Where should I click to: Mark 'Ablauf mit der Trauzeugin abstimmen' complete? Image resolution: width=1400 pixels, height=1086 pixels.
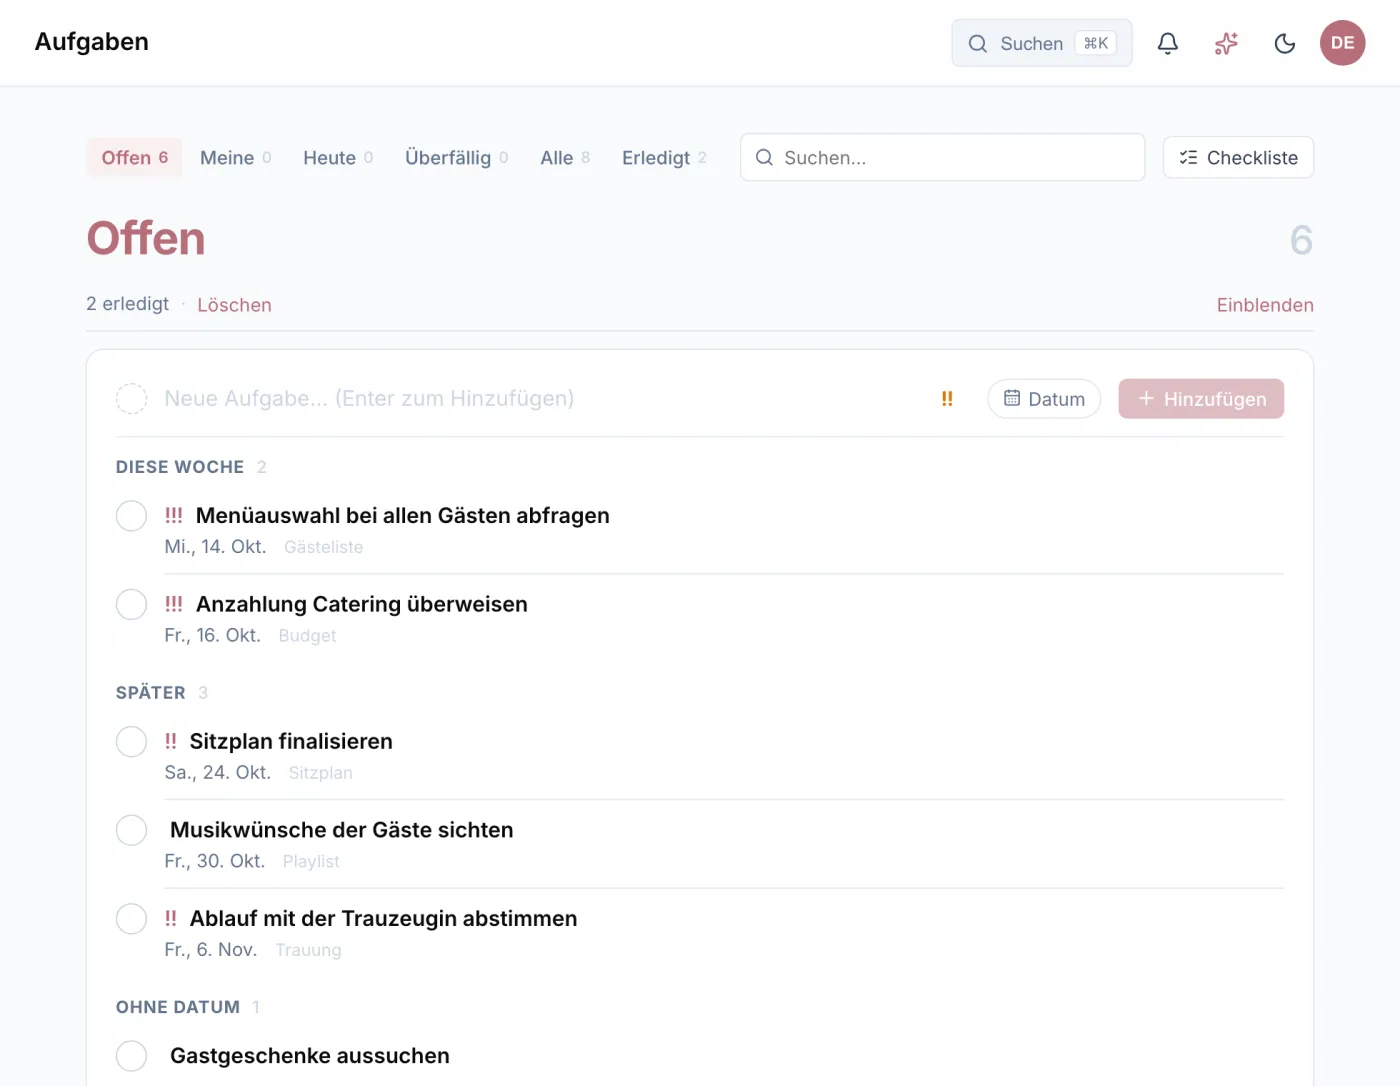[x=131, y=919]
